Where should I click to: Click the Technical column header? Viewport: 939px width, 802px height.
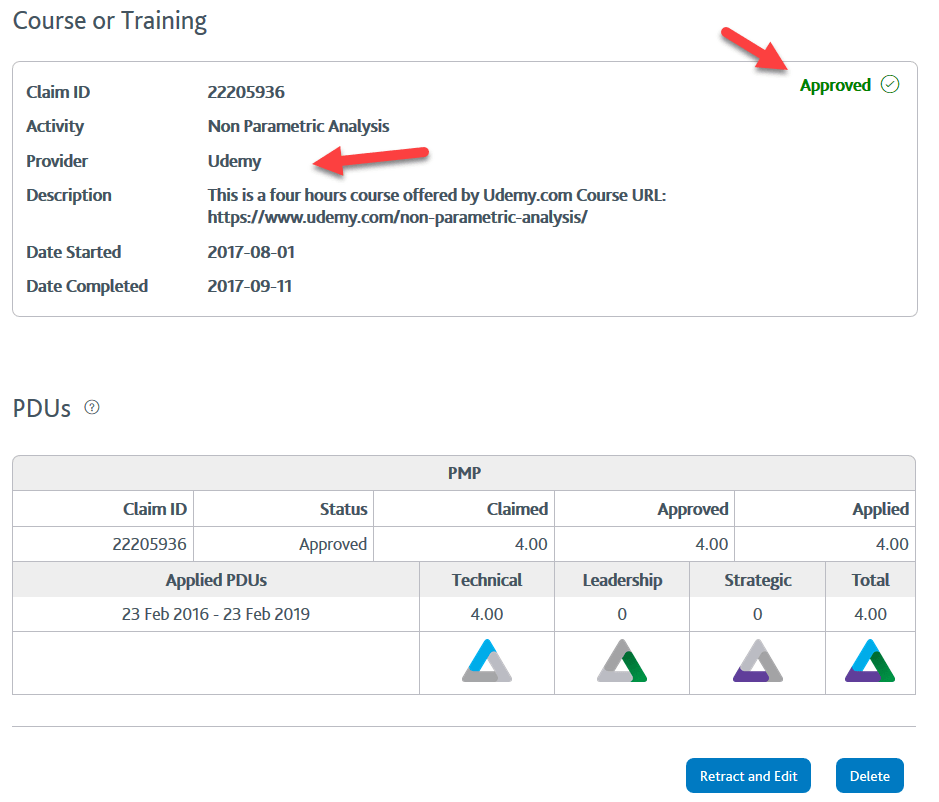487,580
